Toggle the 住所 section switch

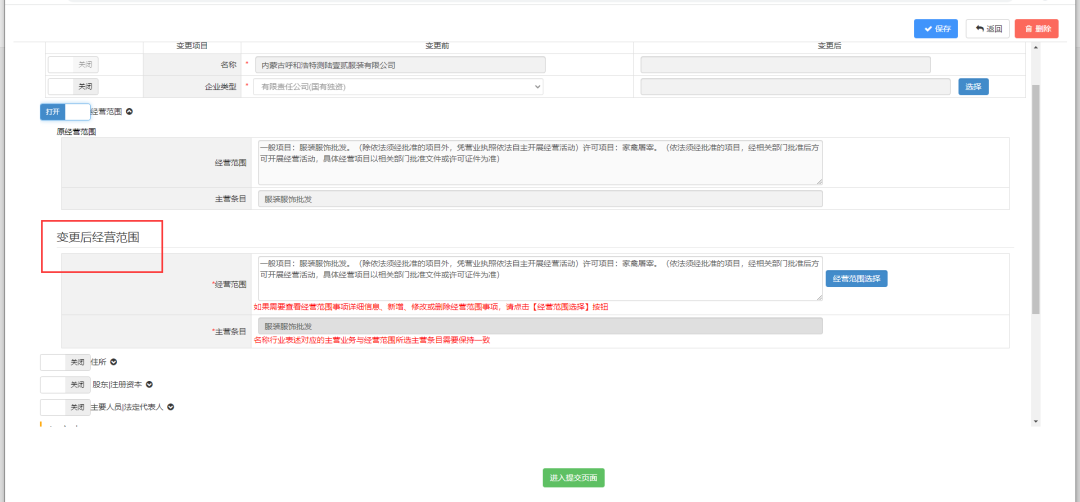(65, 362)
